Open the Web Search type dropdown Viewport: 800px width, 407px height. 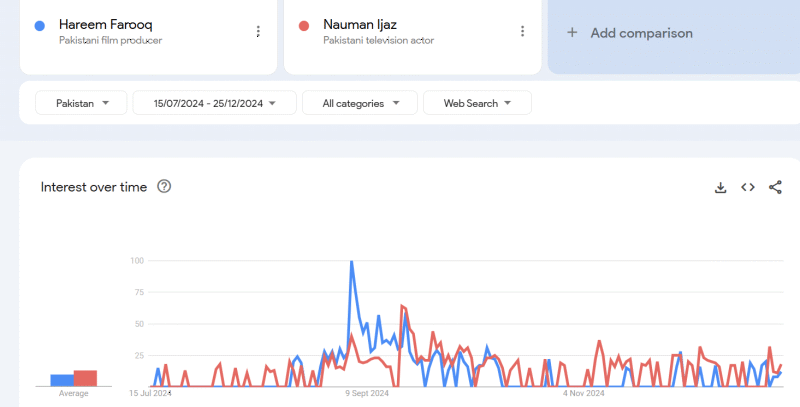(x=477, y=103)
